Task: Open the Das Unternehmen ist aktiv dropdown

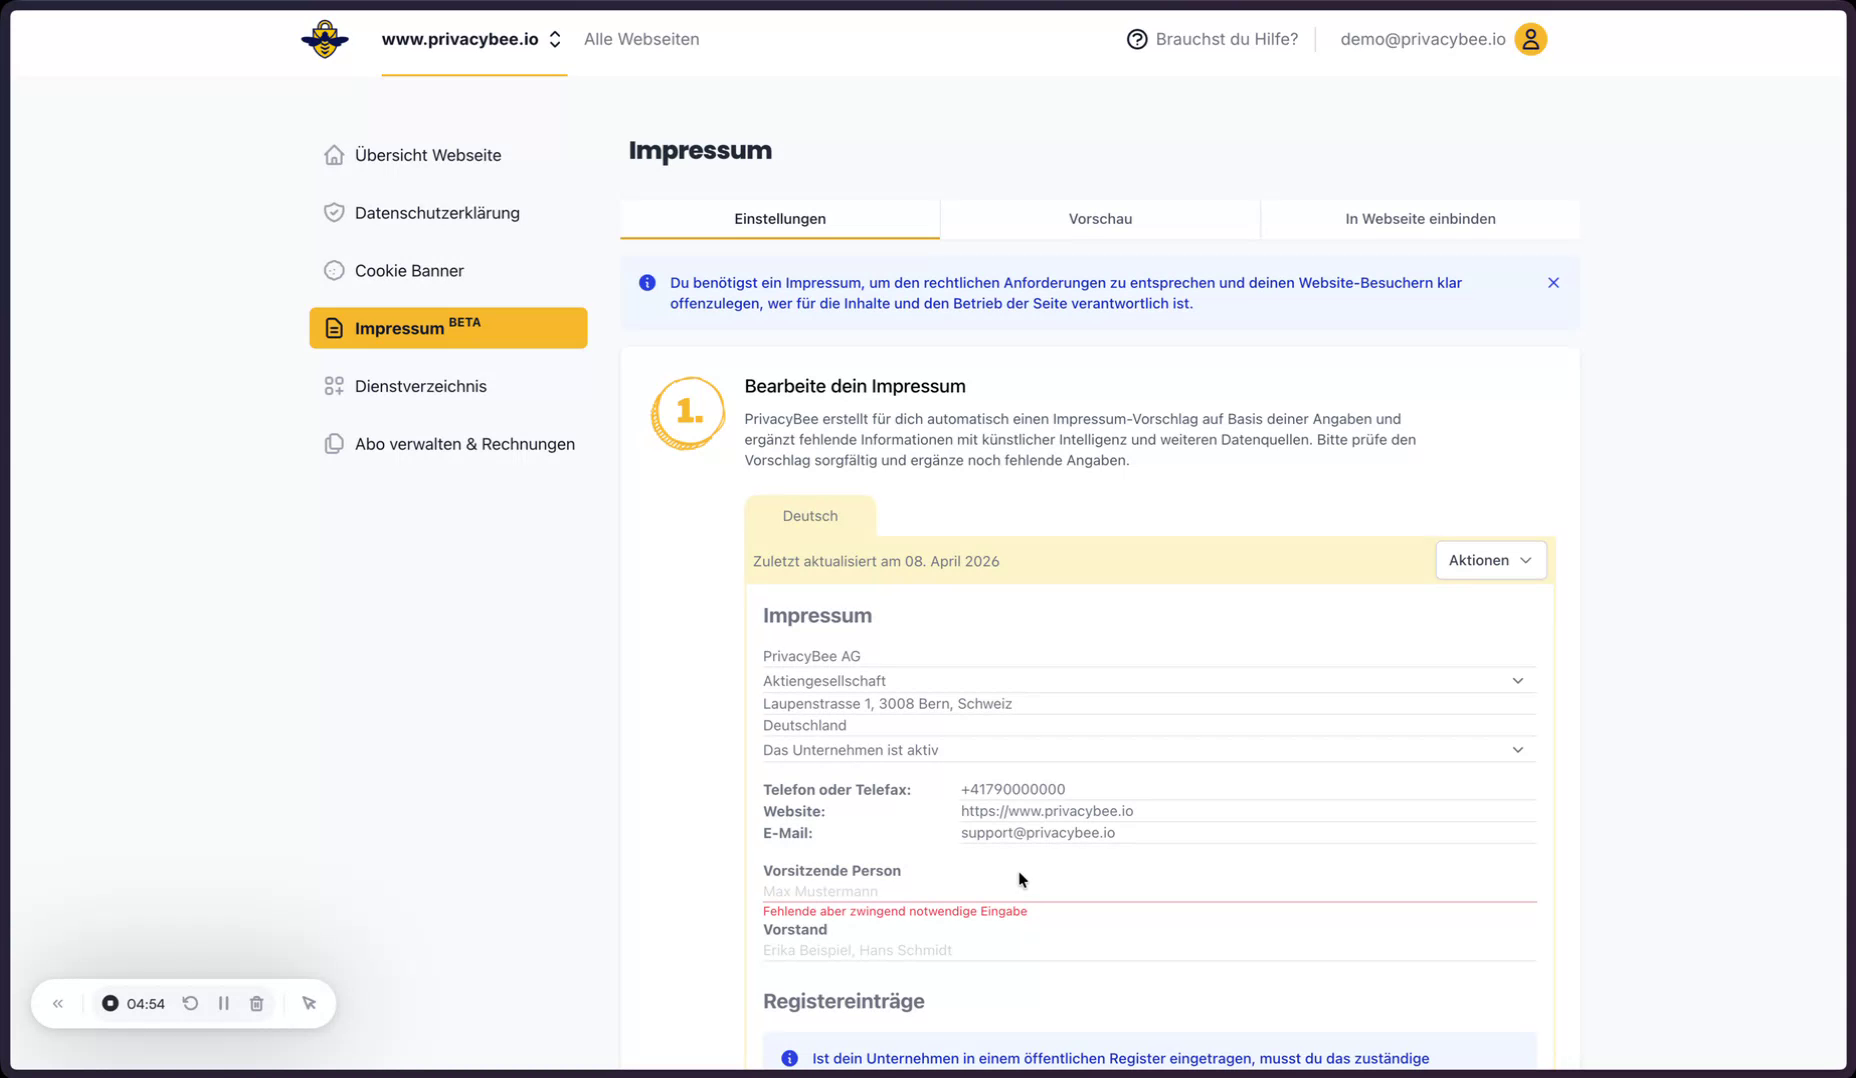Action: [1149, 750]
